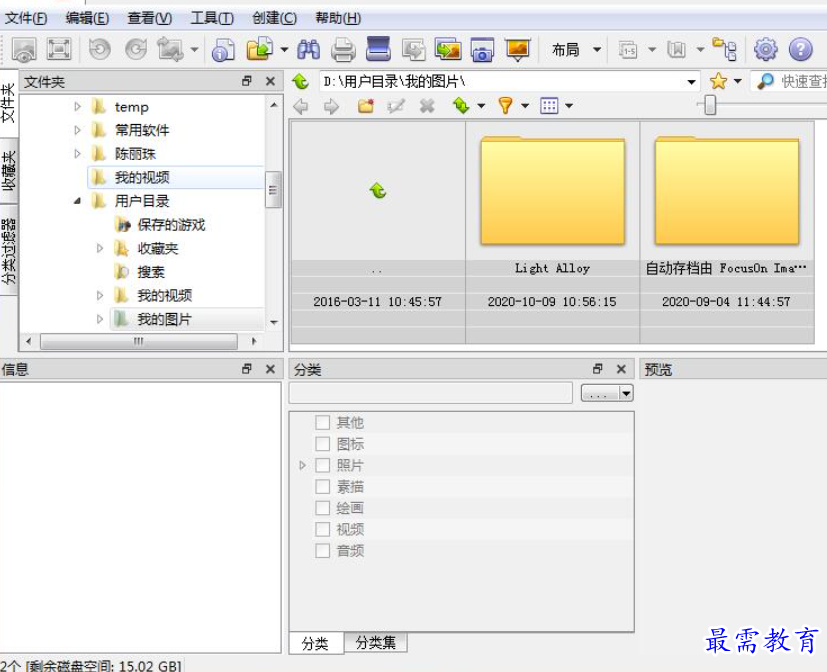Create a new folder

tap(366, 106)
